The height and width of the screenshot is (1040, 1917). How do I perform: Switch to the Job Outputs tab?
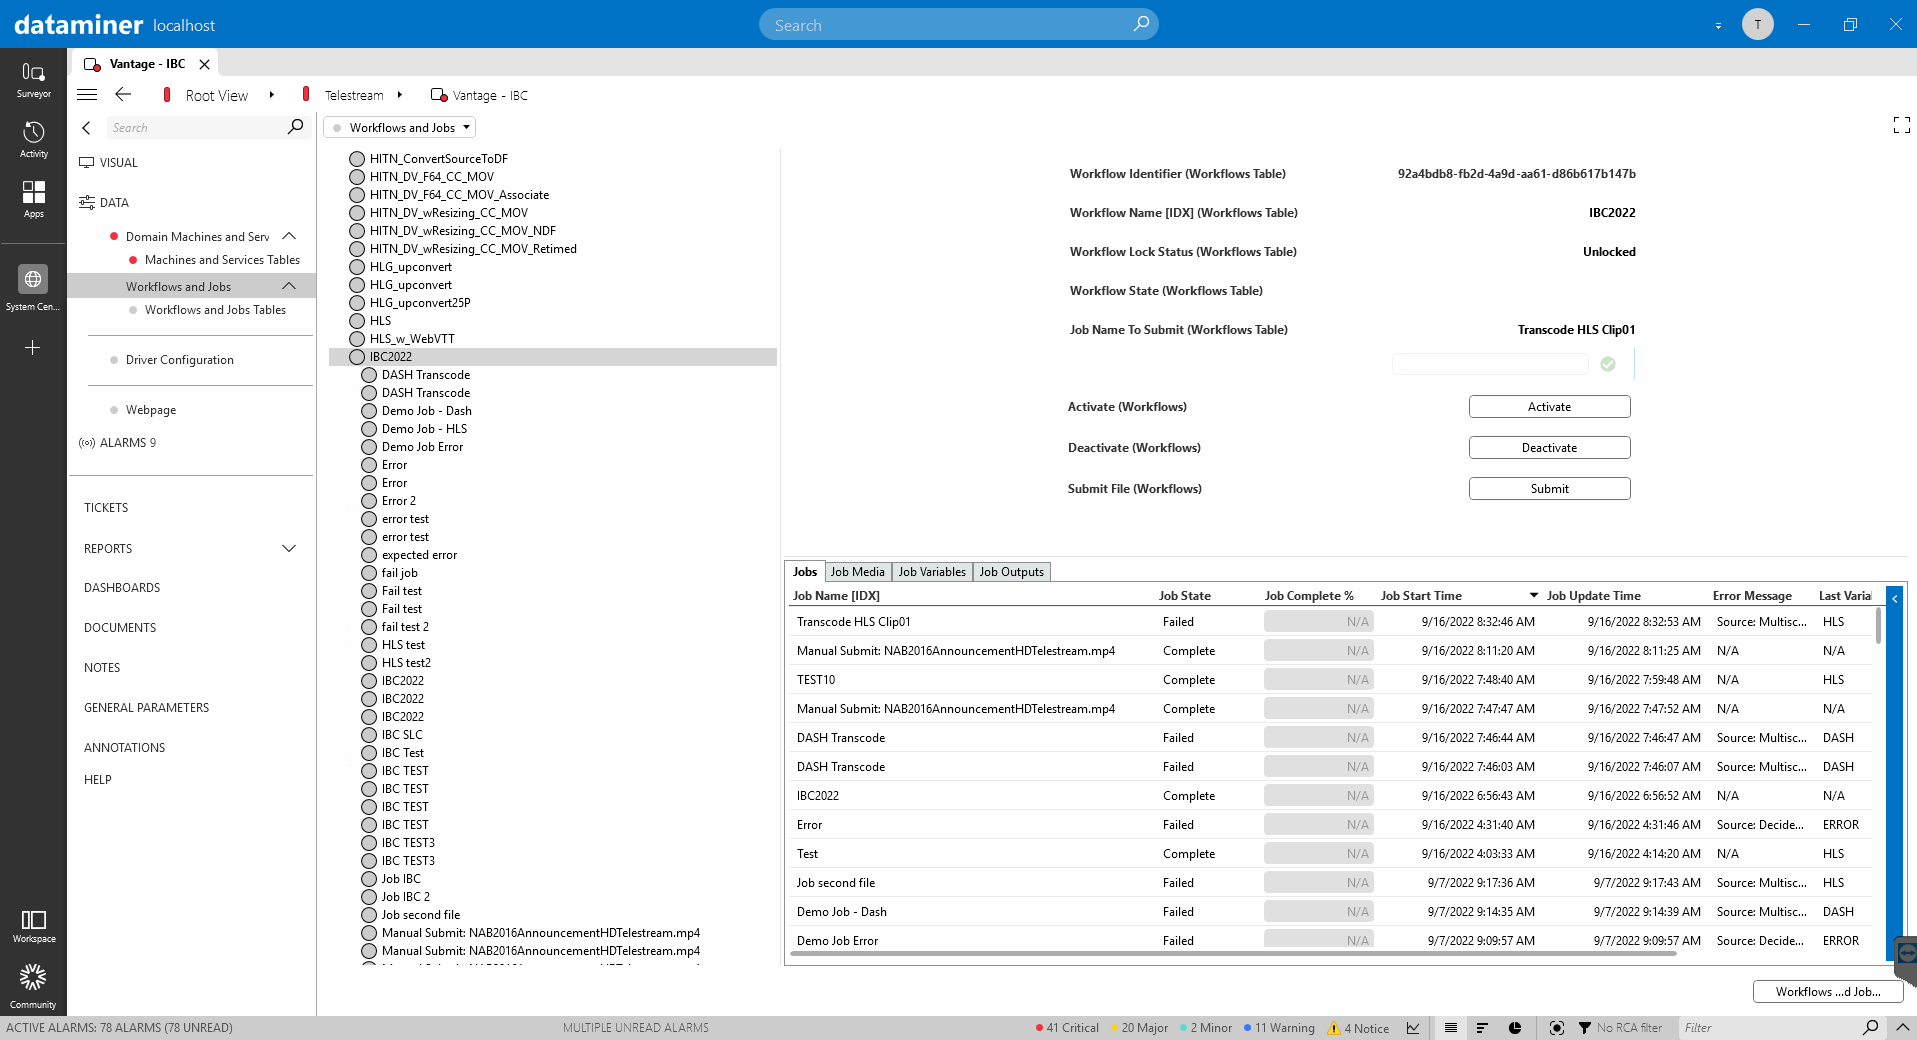click(x=1011, y=572)
